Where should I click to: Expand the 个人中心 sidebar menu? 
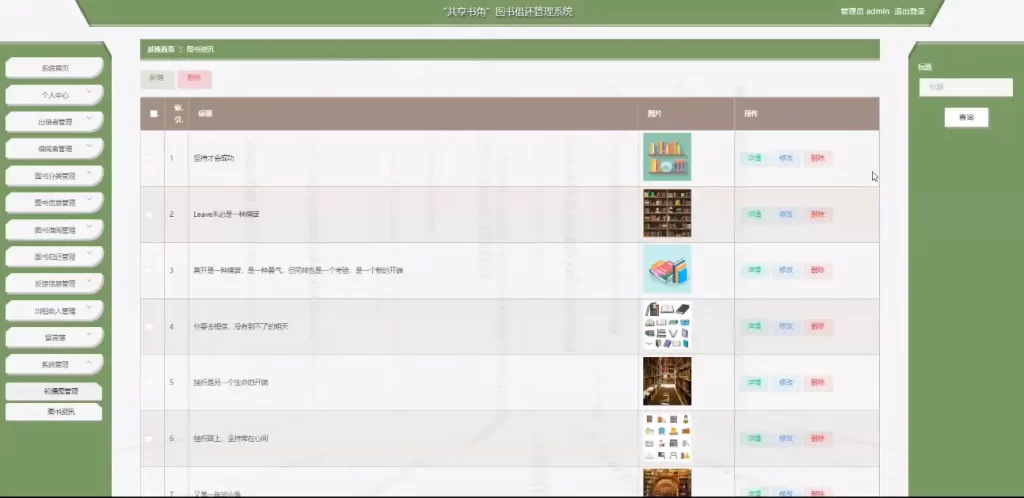coord(55,95)
